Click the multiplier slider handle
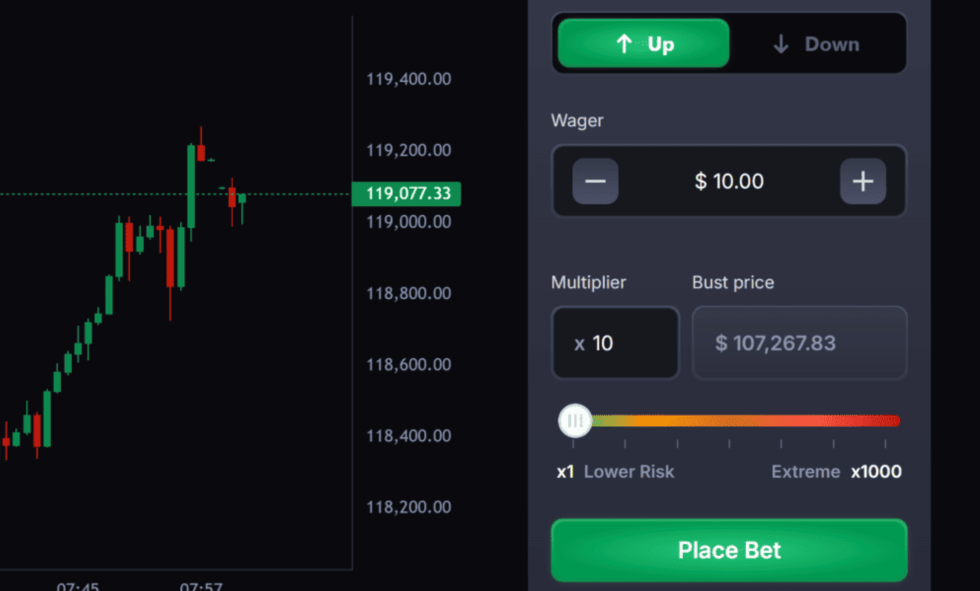Image resolution: width=980 pixels, height=591 pixels. click(575, 421)
